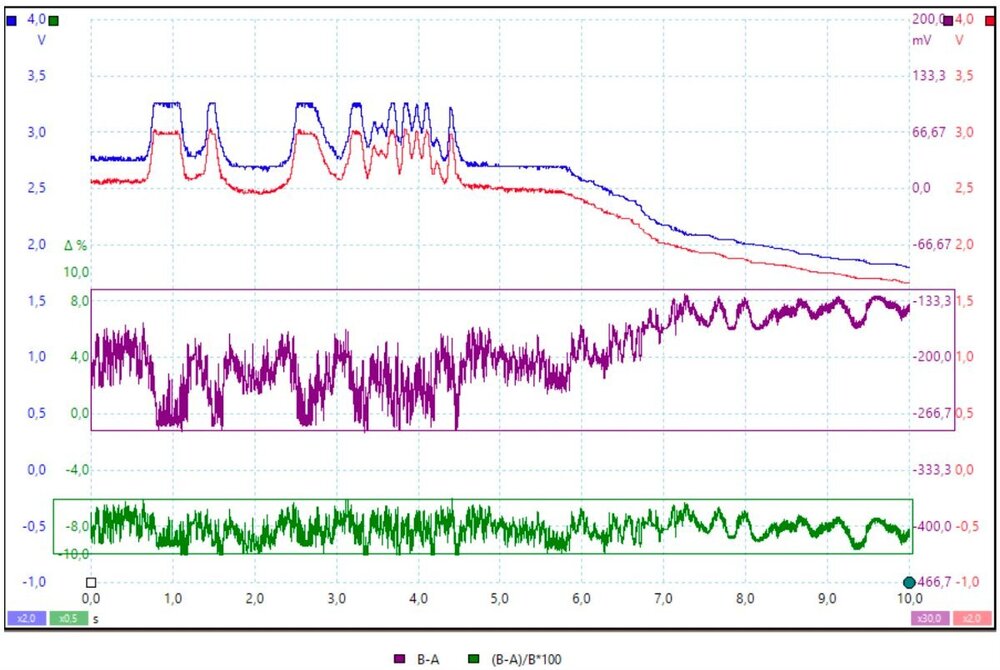Click the blue V unit label at top left
This screenshot has width=1000, height=670.
tap(41, 41)
